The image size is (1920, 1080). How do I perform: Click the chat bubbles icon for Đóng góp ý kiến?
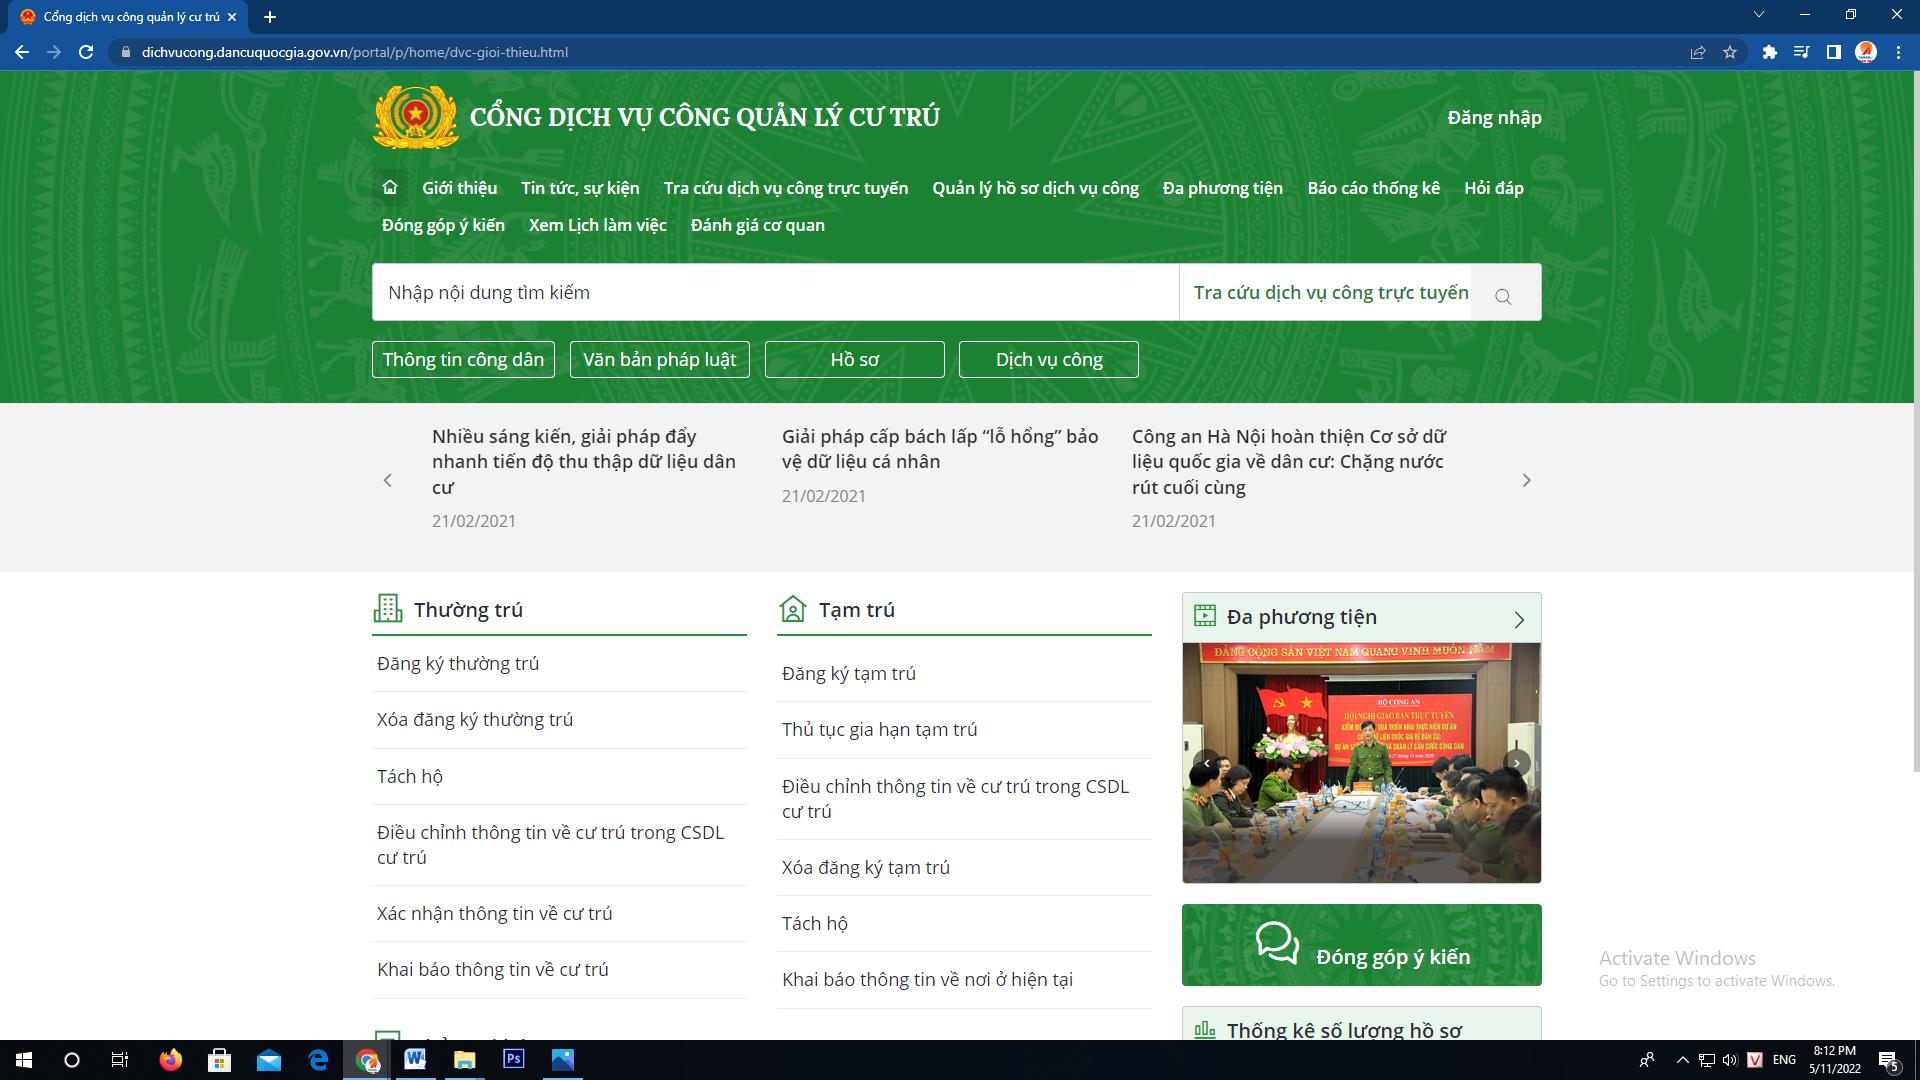pyautogui.click(x=1277, y=943)
